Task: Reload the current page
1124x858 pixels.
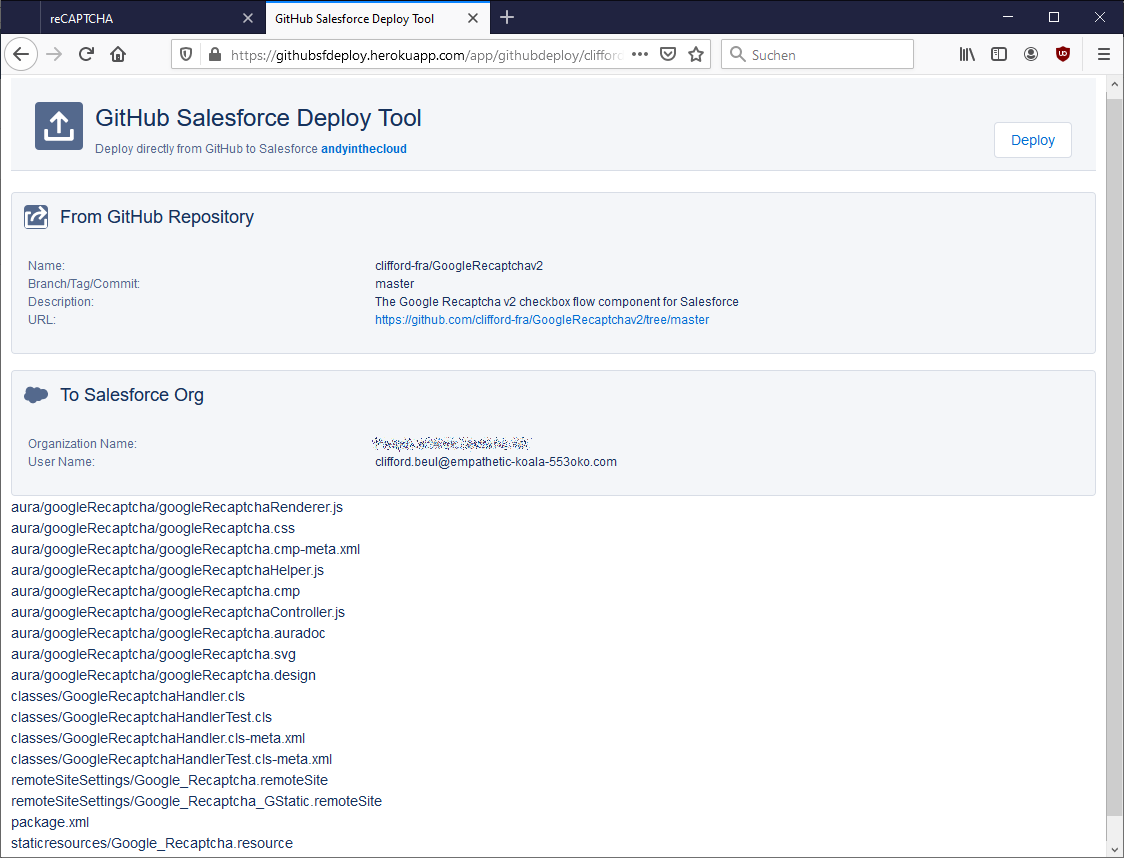Action: pos(86,54)
